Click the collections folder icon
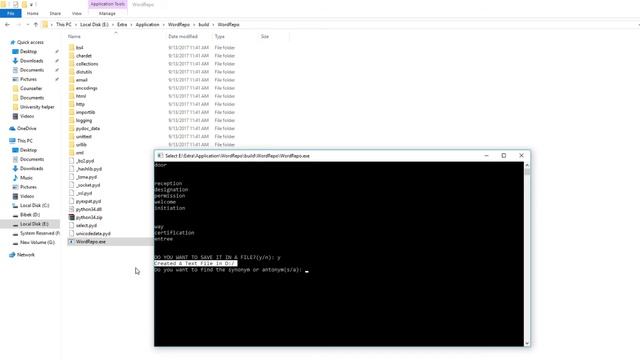Image resolution: width=640 pixels, height=360 pixels. [x=71, y=64]
